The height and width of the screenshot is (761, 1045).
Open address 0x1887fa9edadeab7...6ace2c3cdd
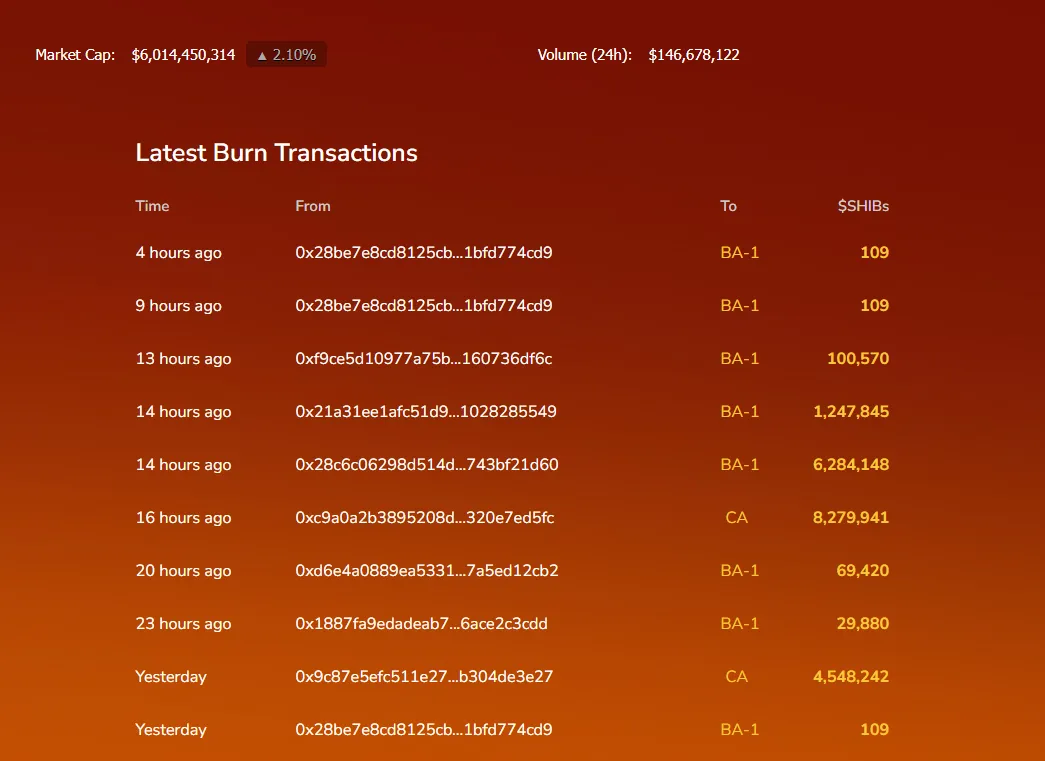[x=421, y=624]
